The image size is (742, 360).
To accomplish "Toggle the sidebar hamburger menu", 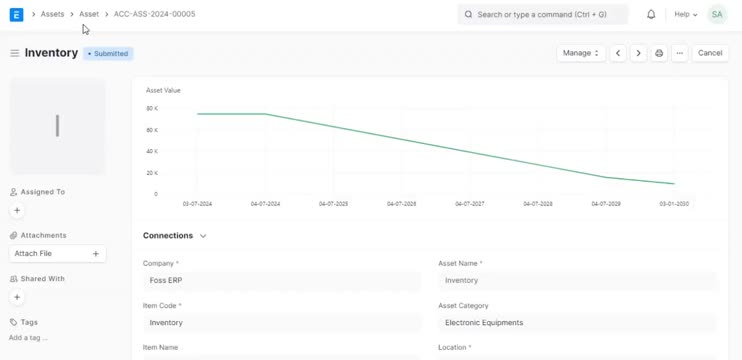I will (15, 53).
